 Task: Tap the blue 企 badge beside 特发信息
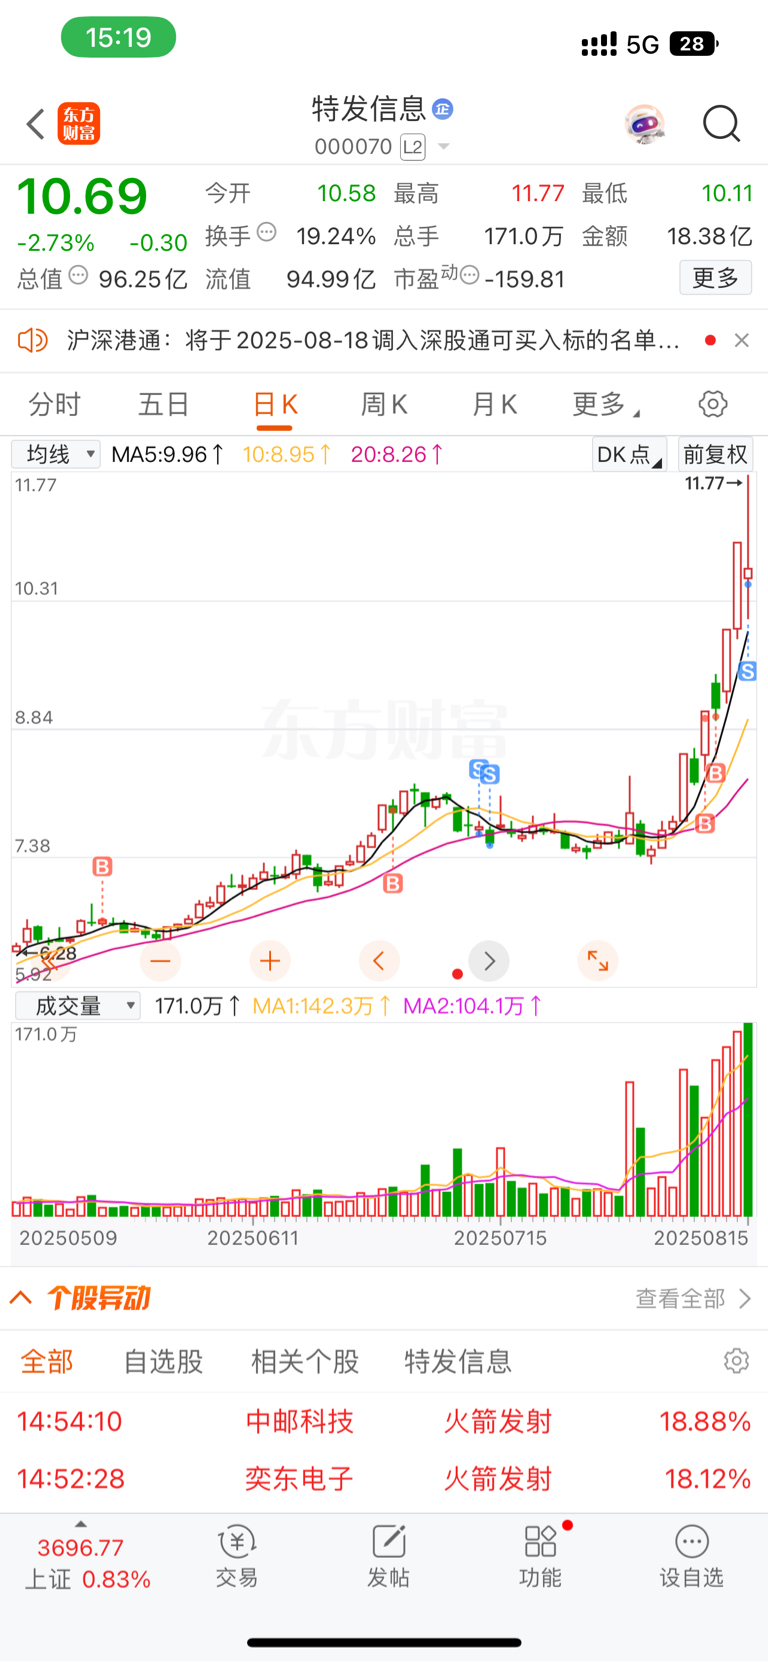[x=443, y=108]
